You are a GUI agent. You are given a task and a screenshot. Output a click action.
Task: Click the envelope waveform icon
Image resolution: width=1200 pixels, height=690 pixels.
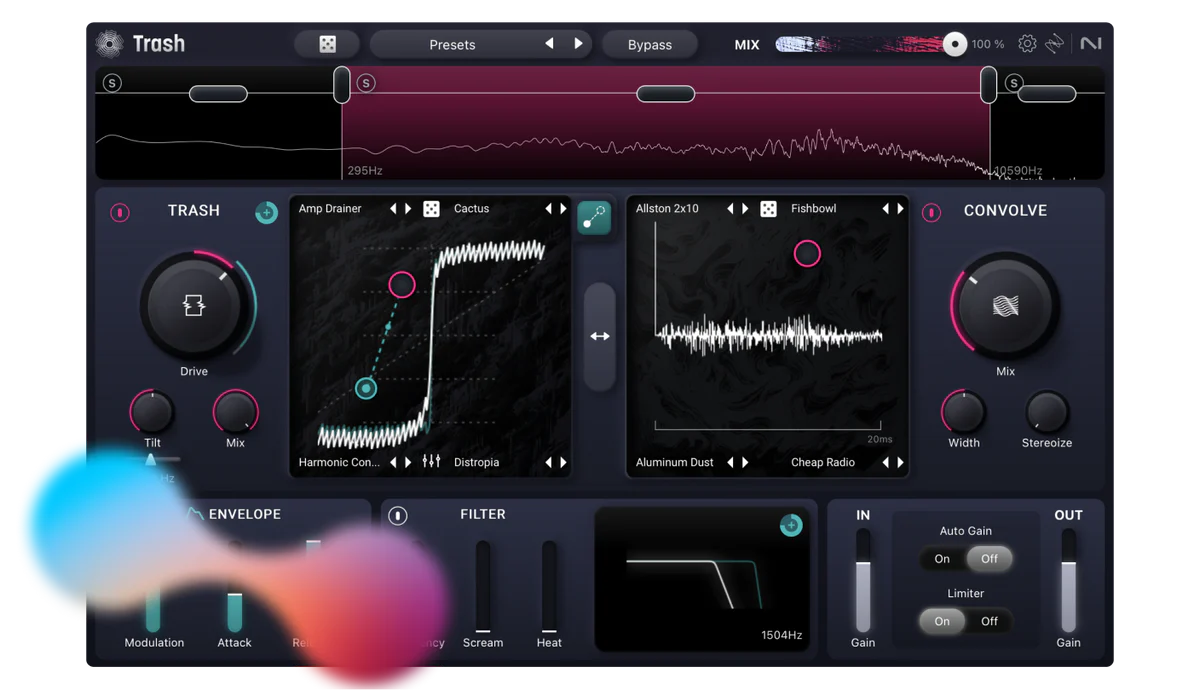(x=195, y=514)
